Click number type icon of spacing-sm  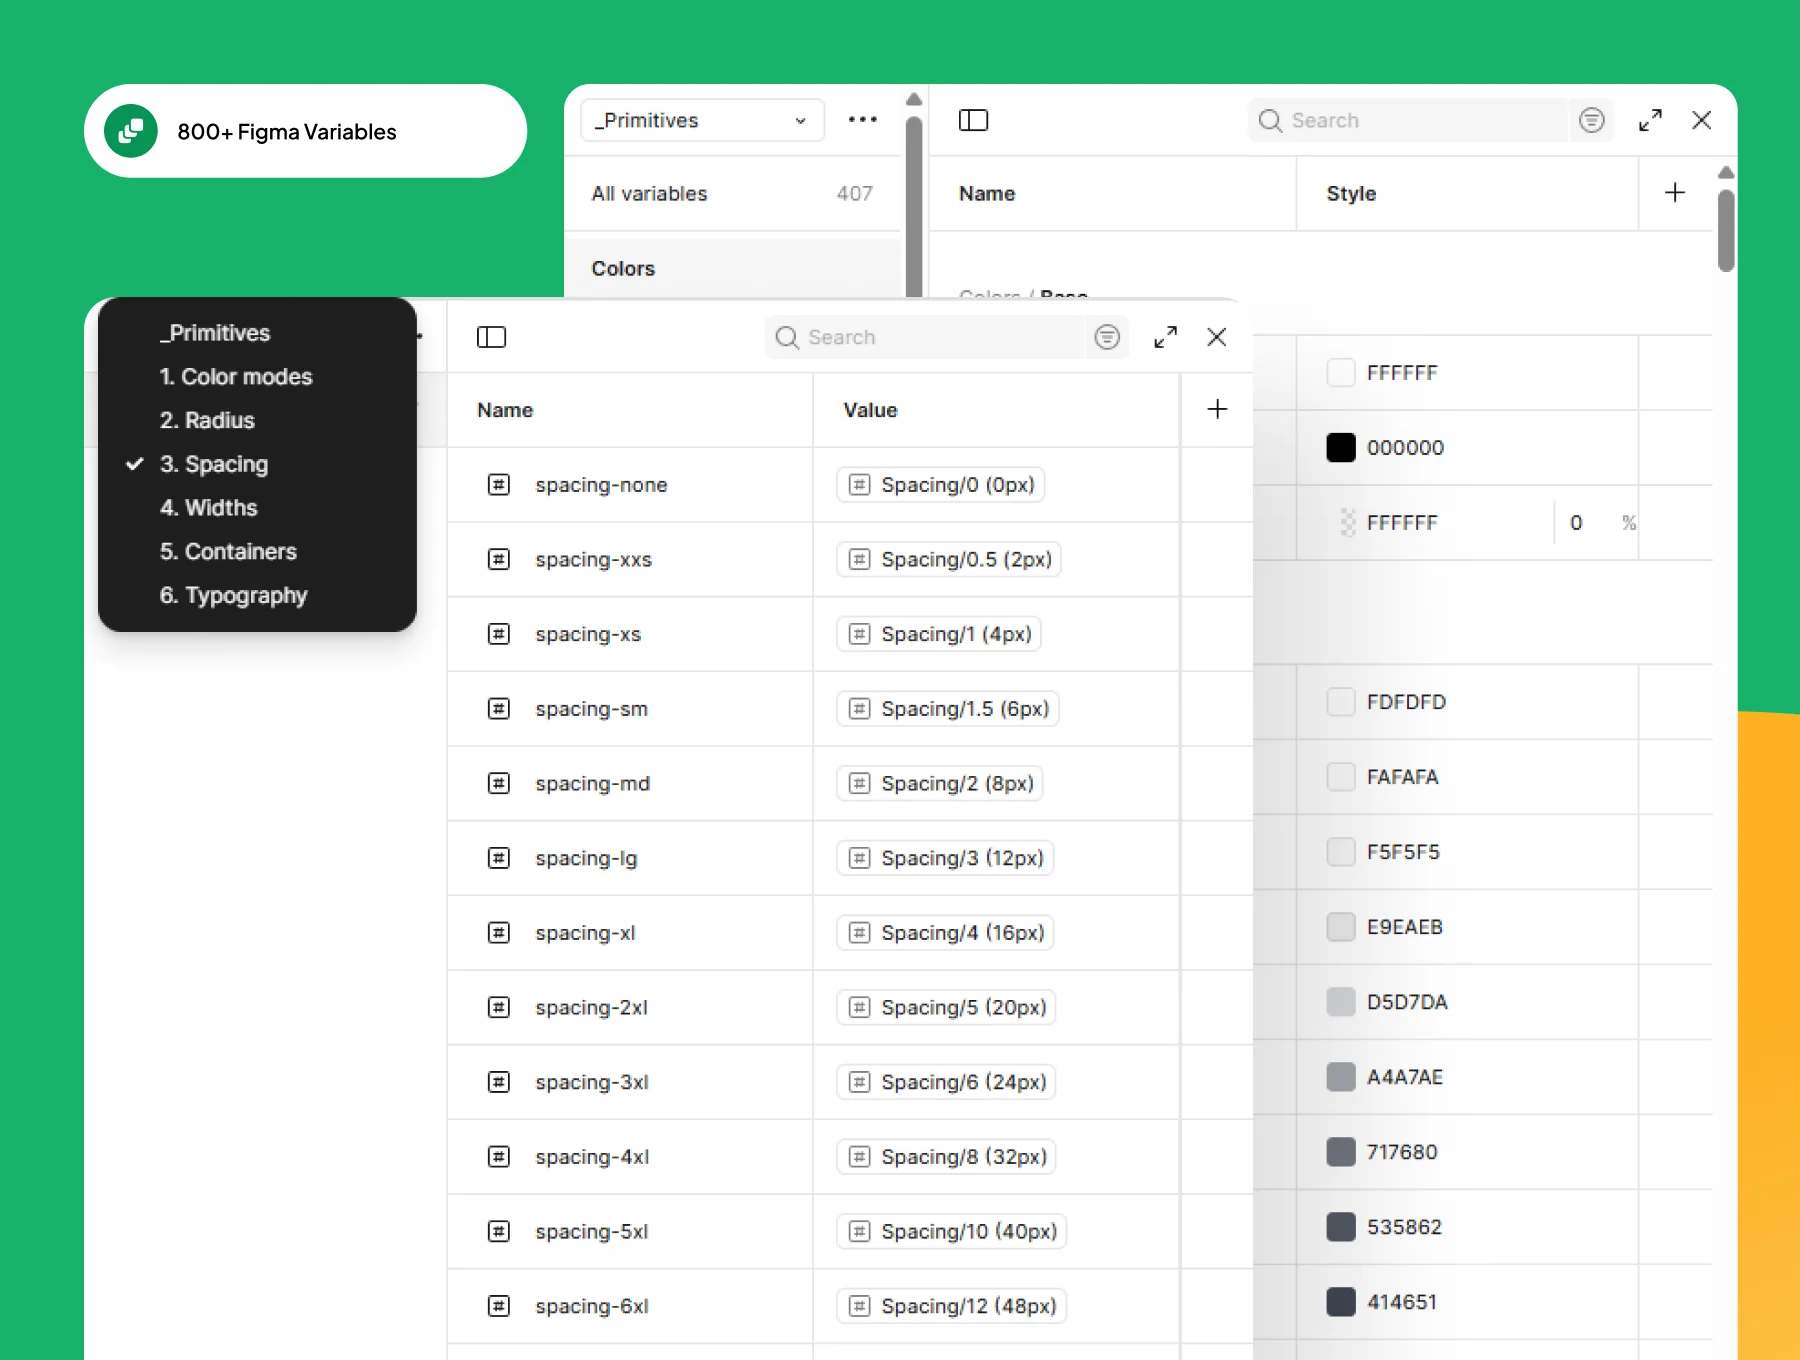coord(498,709)
